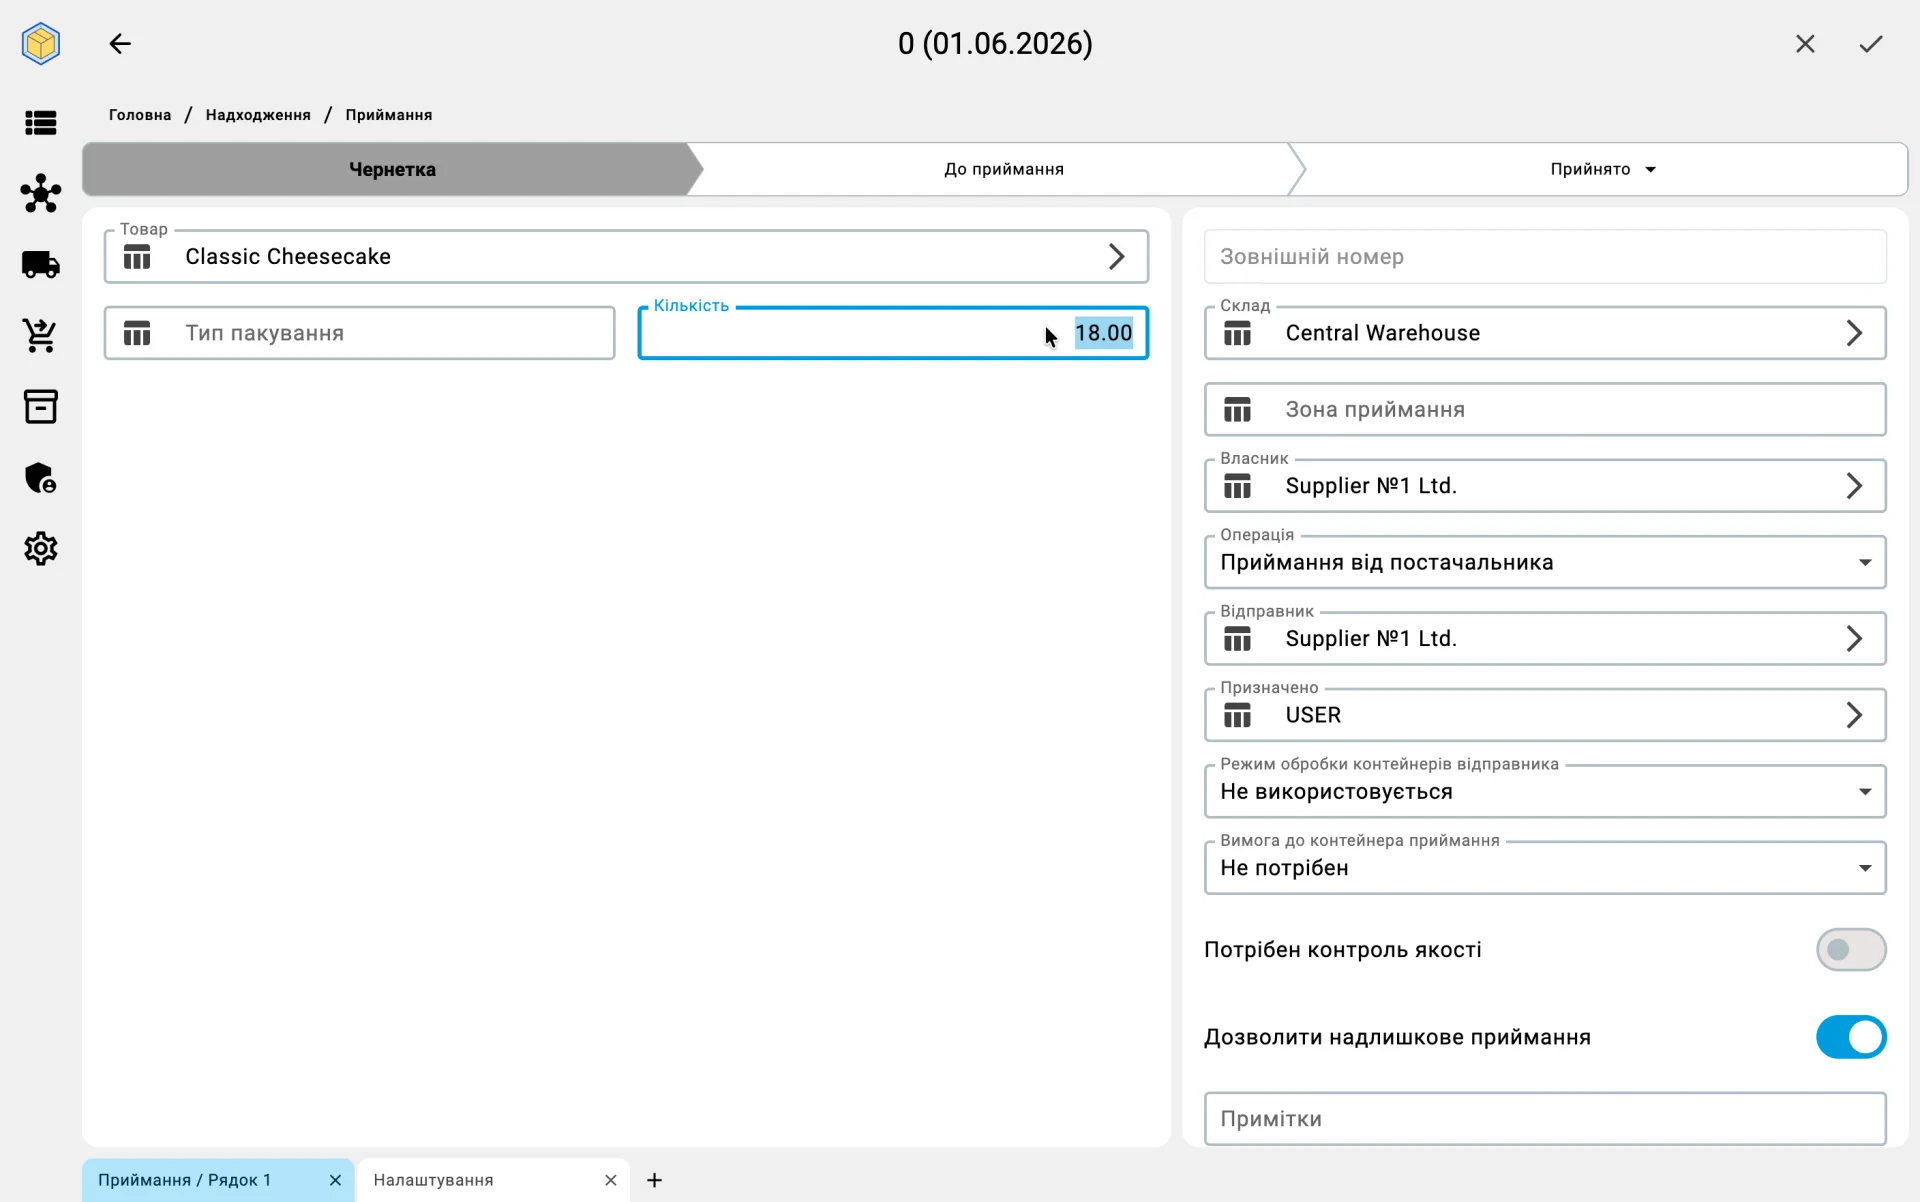This screenshot has height=1202, width=1920.
Task: Open the settings gear sidebar icon
Action: pos(41,549)
